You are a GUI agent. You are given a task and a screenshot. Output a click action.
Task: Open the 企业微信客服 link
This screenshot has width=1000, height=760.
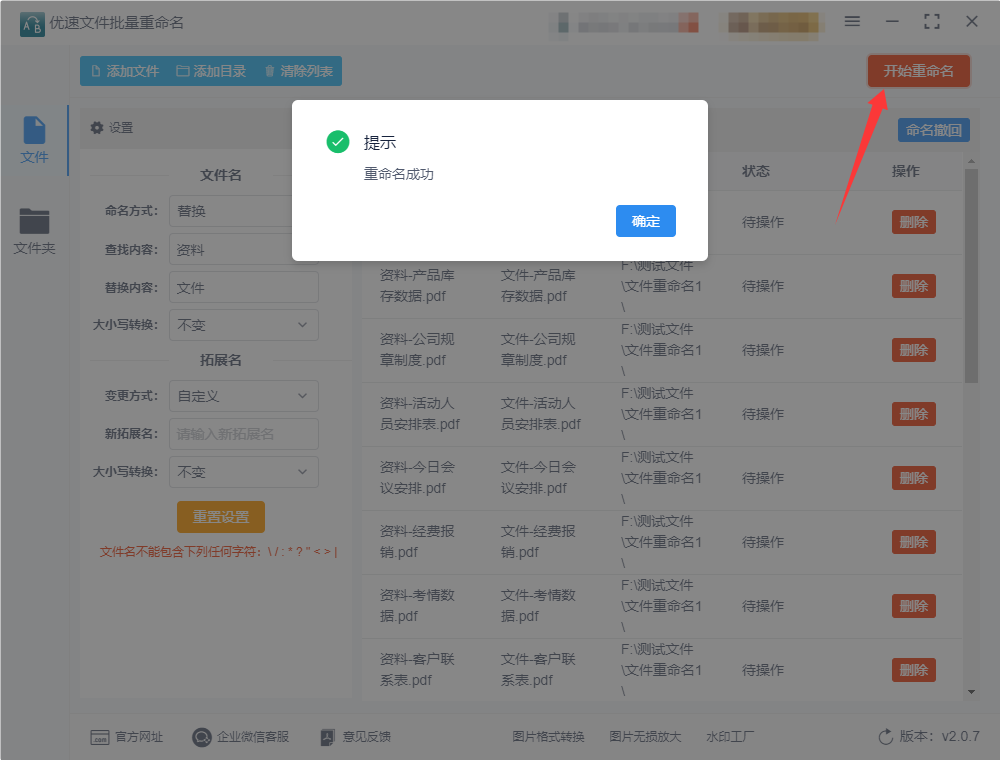point(240,737)
